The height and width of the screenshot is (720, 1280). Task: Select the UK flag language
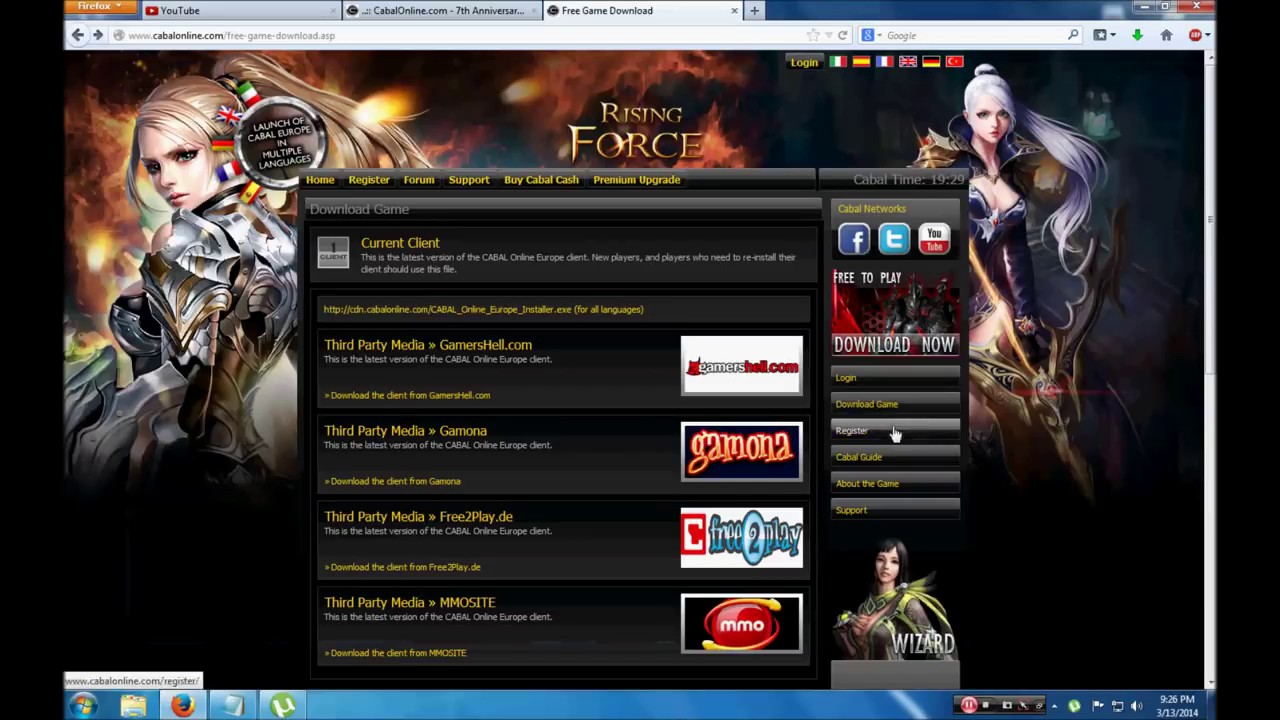click(908, 62)
